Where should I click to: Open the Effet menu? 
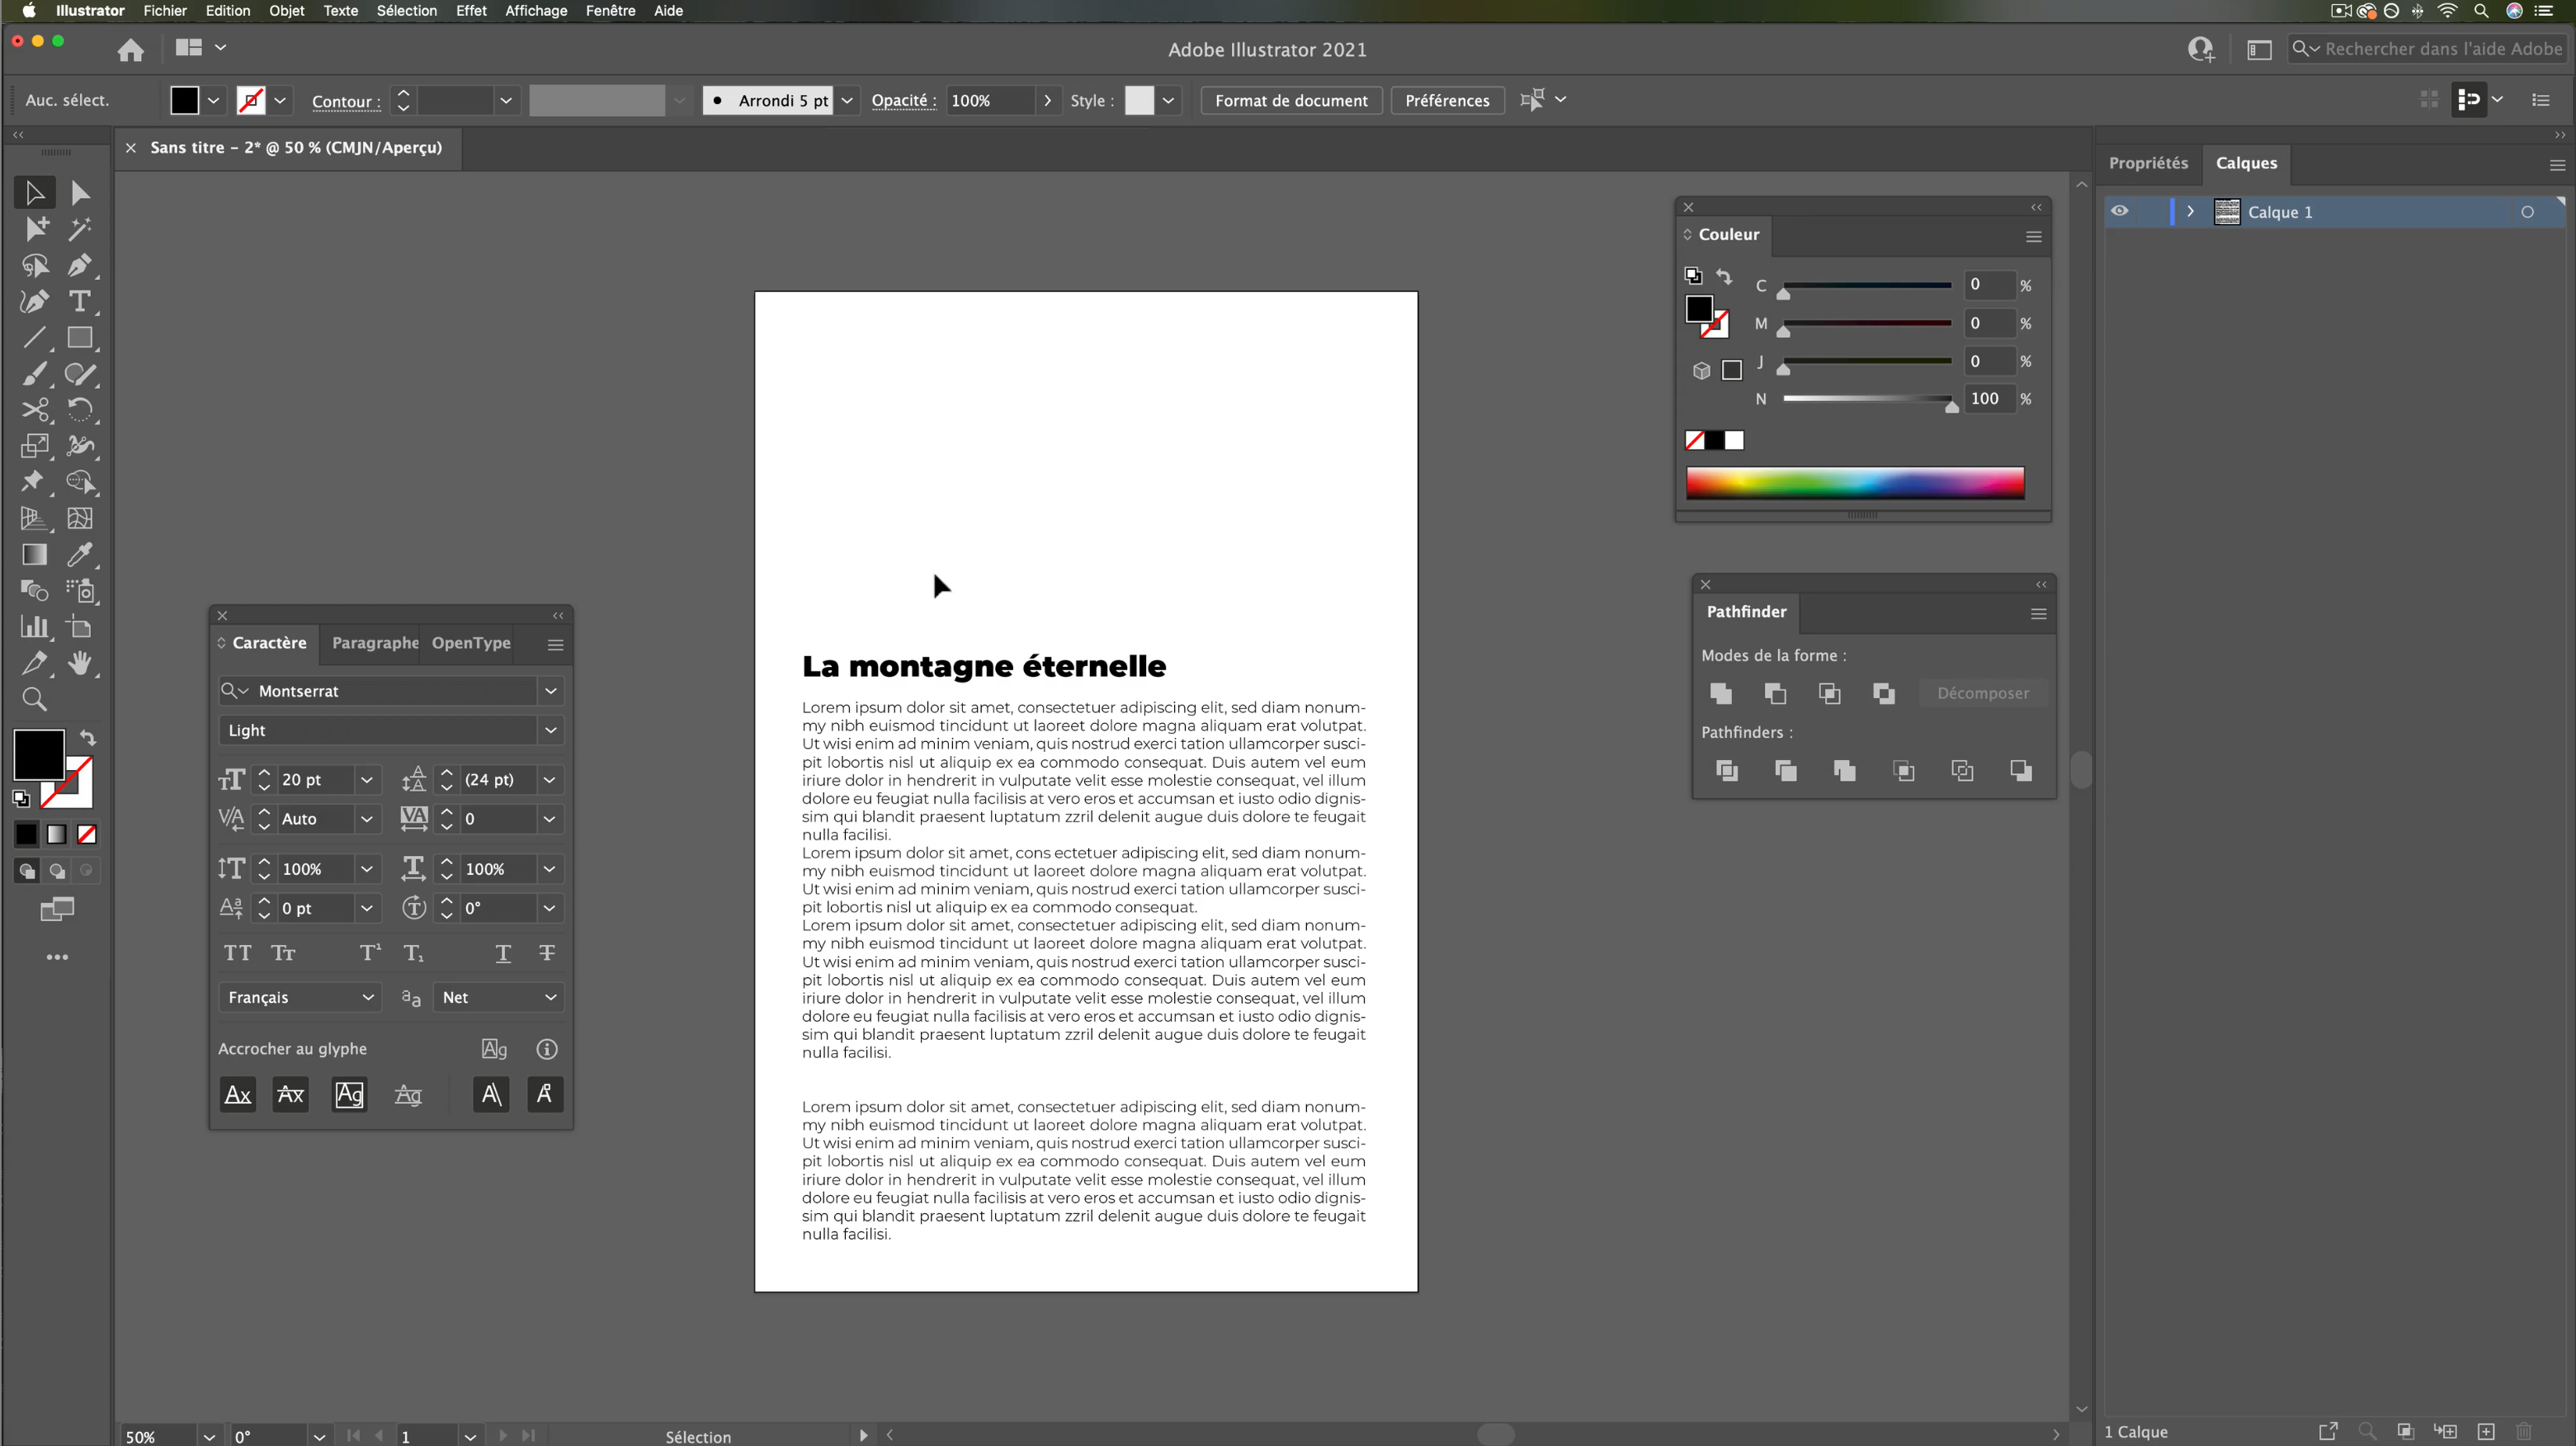pyautogui.click(x=470, y=11)
